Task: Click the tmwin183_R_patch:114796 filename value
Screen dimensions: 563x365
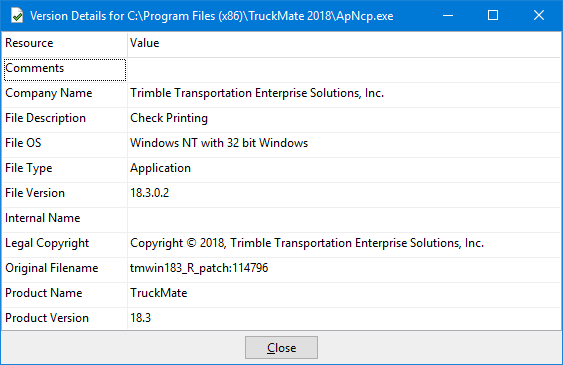Action: pos(199,268)
